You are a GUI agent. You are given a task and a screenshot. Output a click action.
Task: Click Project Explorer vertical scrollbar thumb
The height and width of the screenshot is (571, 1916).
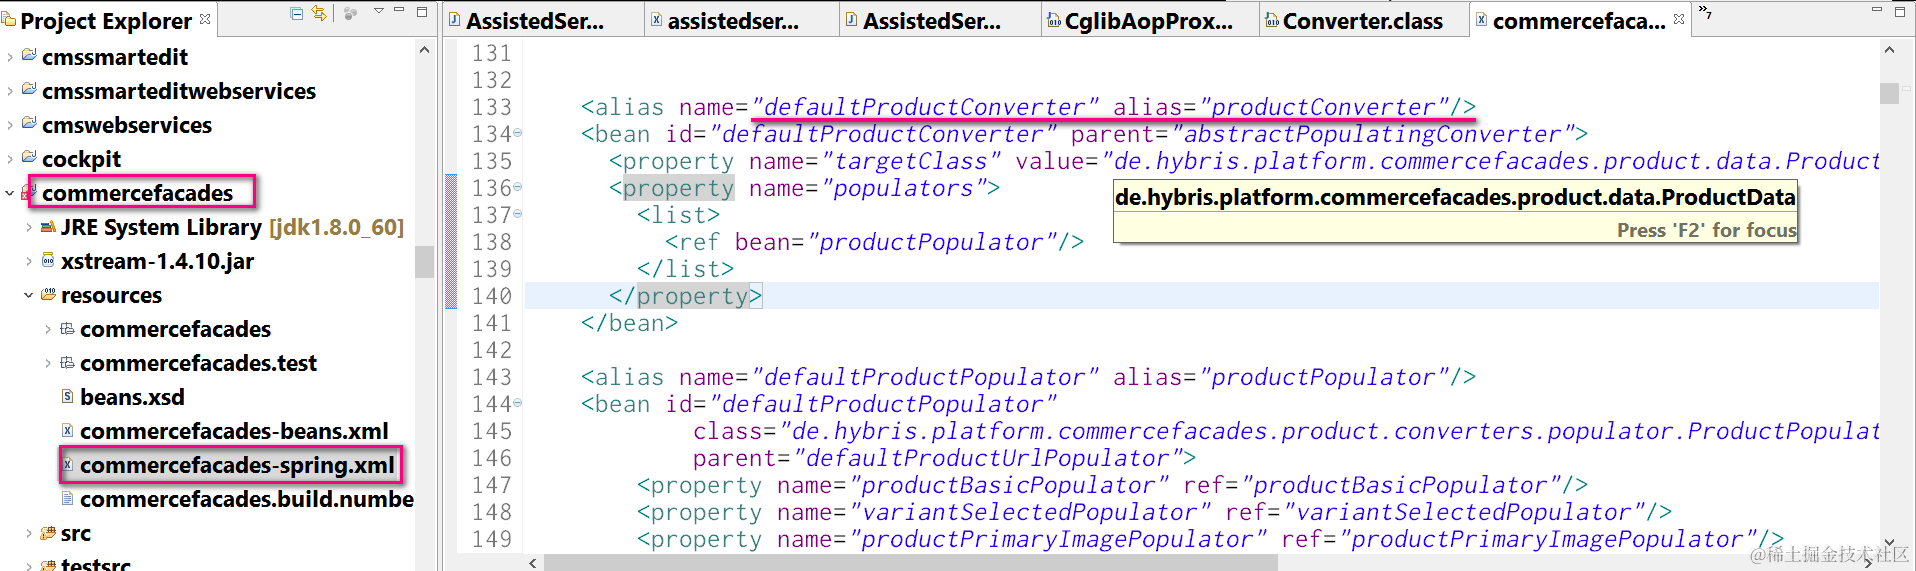424,261
